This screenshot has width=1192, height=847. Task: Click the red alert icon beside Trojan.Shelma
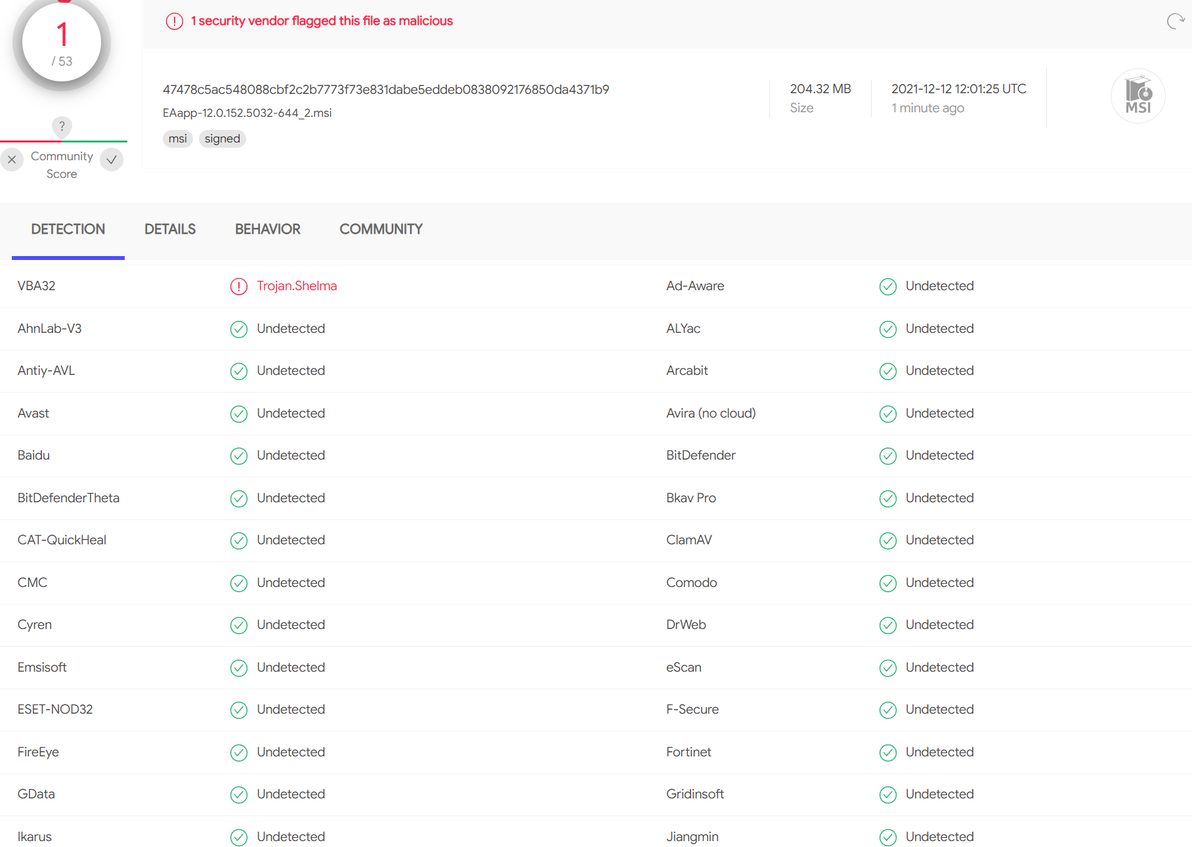click(x=239, y=287)
